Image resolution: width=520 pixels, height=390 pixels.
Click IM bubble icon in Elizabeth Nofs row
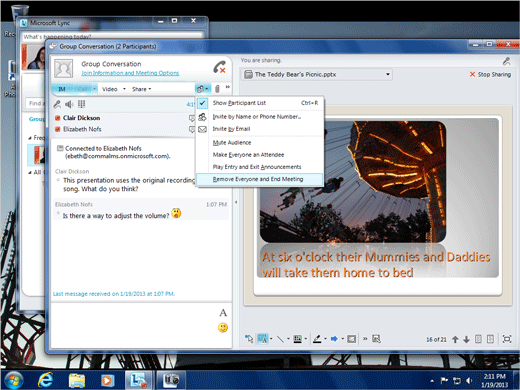pos(192,129)
